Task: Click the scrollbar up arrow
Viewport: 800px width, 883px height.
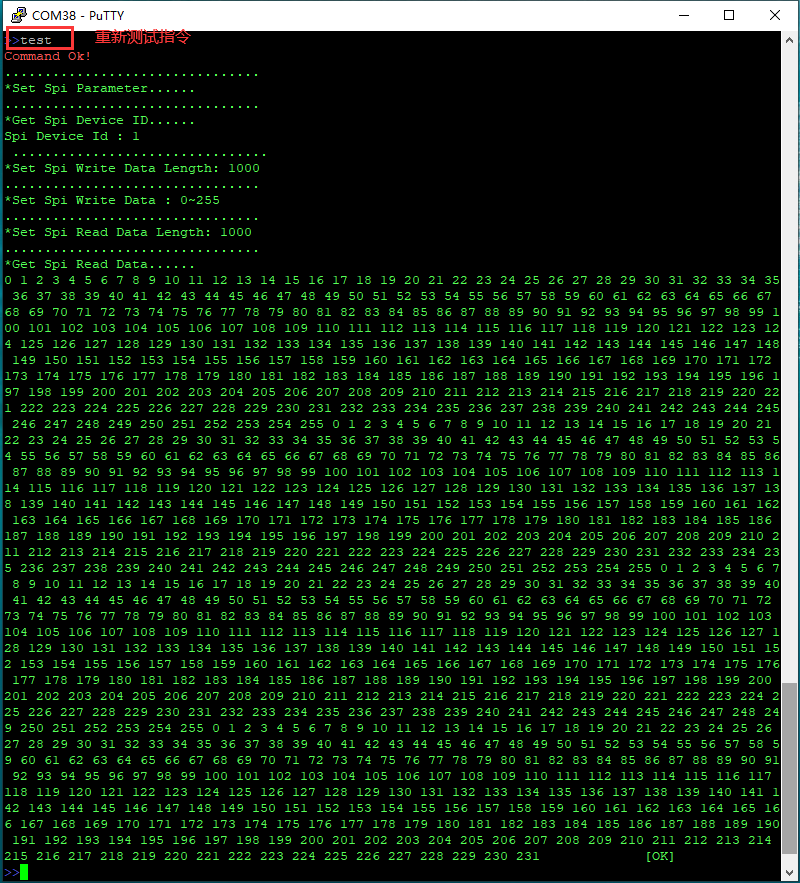Action: click(x=790, y=40)
